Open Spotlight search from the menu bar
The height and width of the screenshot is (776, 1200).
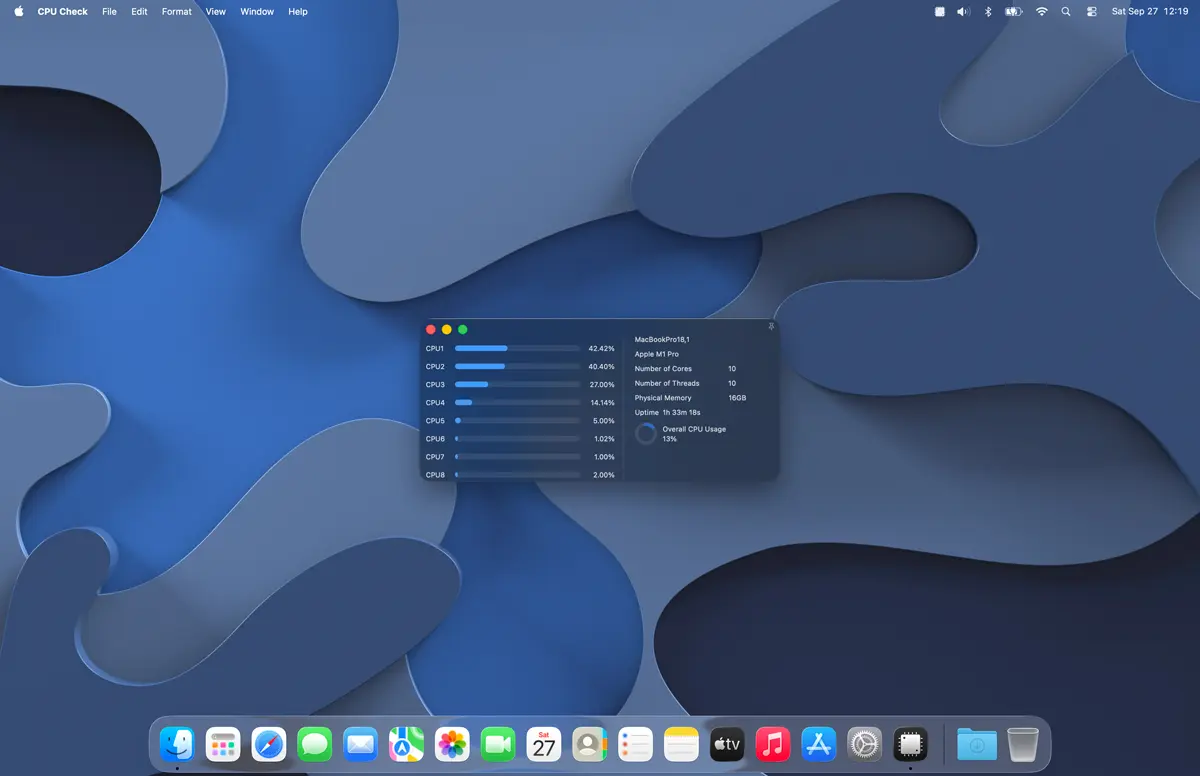point(1066,12)
